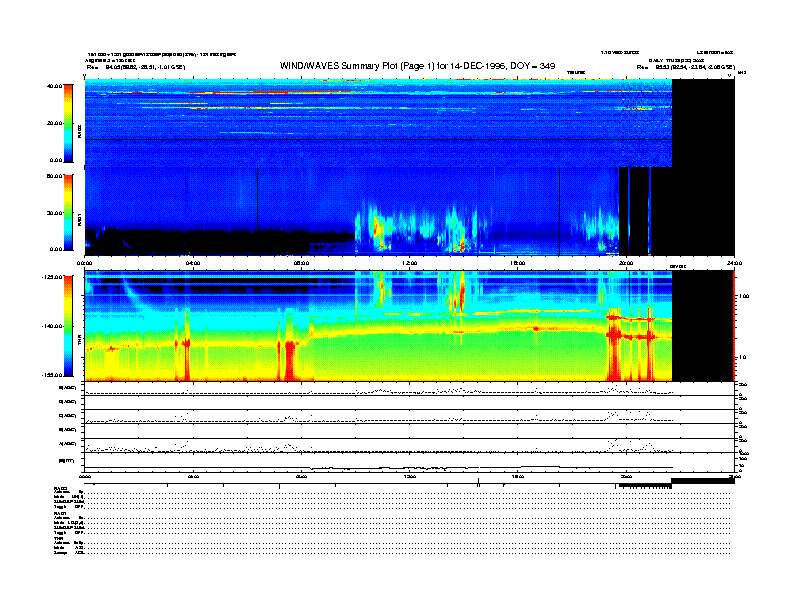
Task: Click the TNR color scale bar
Action: [x=68, y=326]
